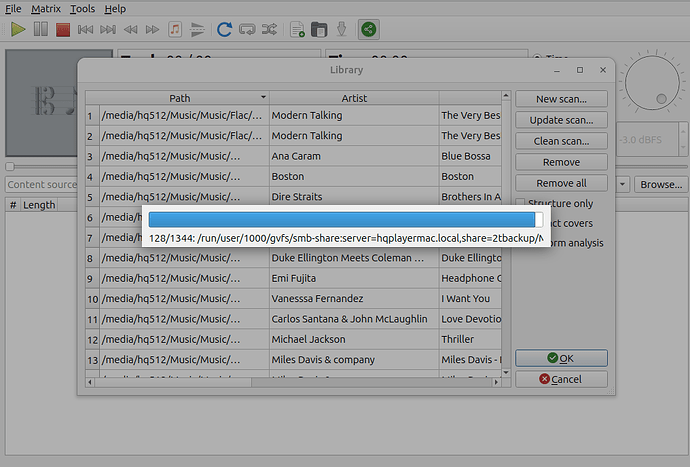Rewind with the double left arrows

tap(130, 29)
